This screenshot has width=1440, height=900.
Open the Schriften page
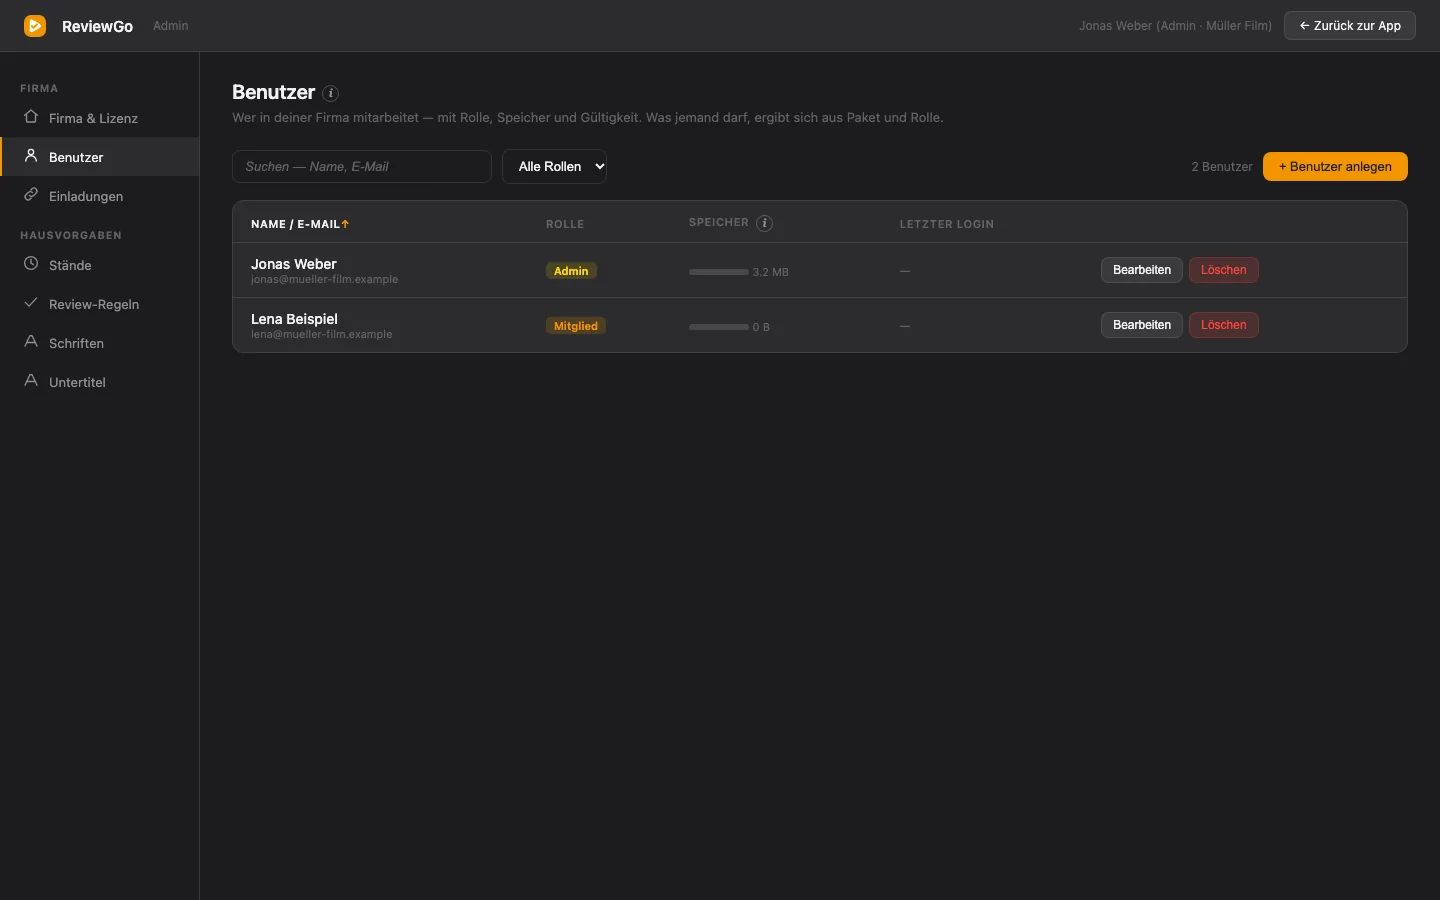[100, 343]
